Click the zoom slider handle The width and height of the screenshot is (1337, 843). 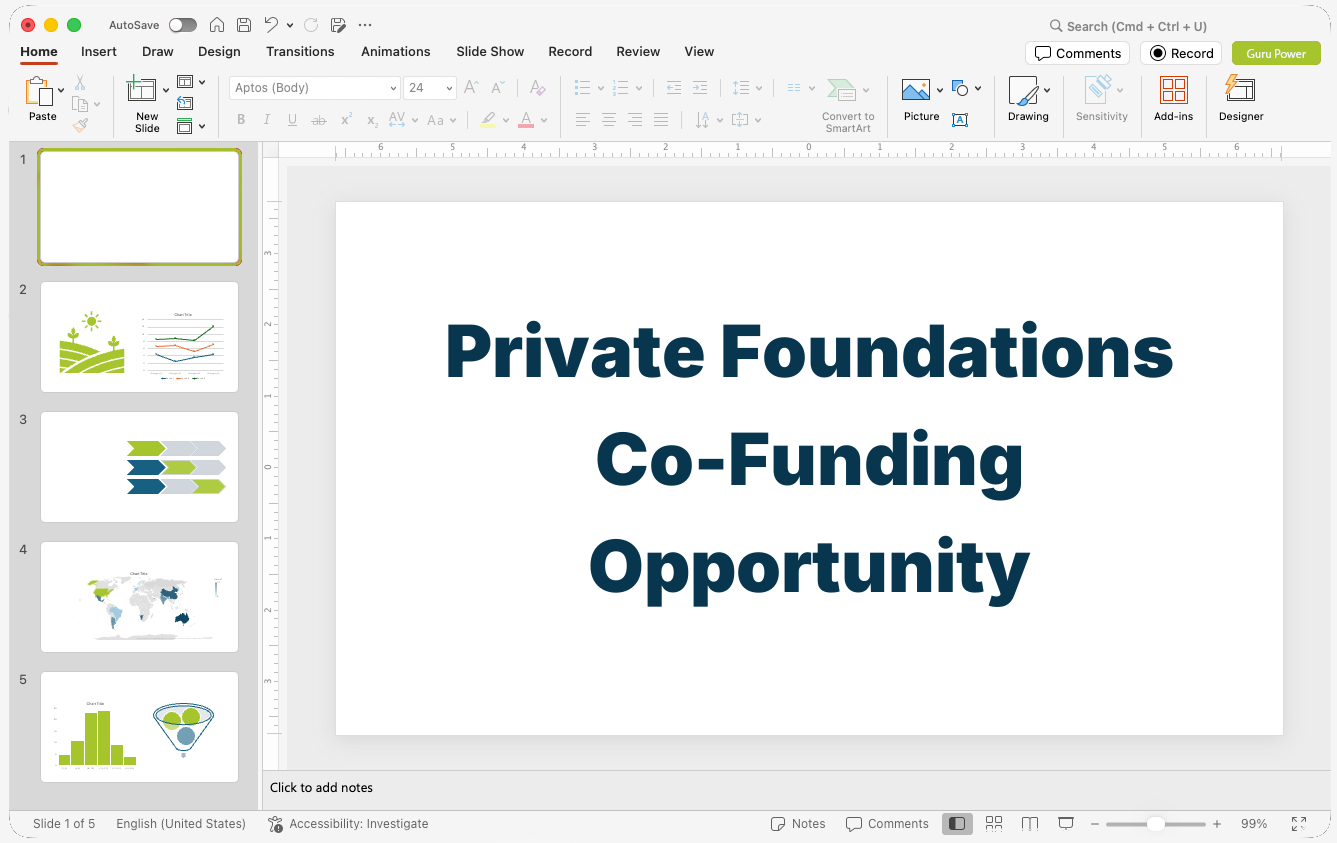point(1155,824)
